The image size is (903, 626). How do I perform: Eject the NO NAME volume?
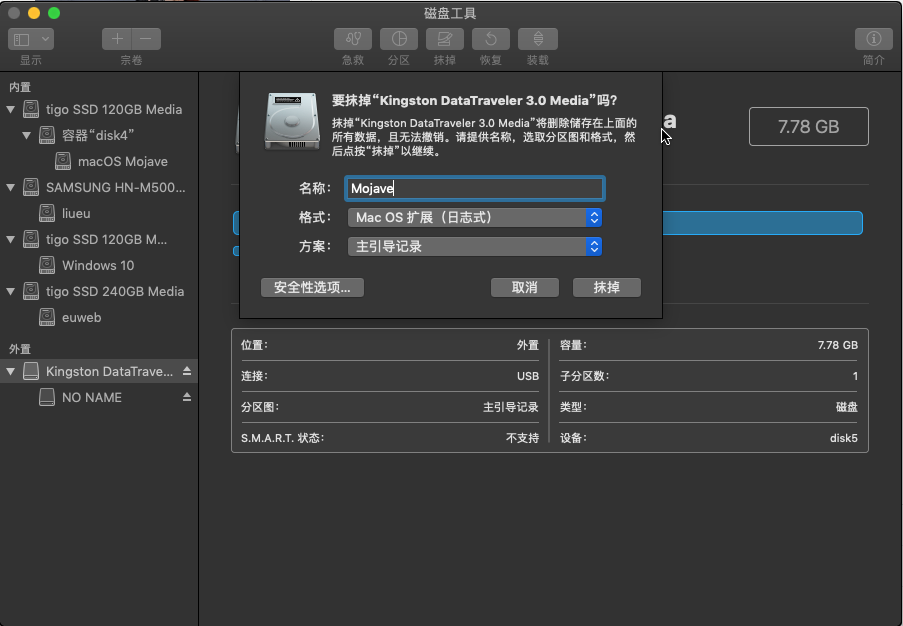point(186,397)
